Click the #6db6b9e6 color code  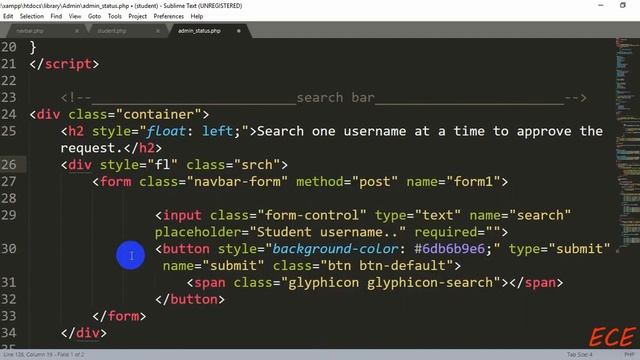click(450, 249)
